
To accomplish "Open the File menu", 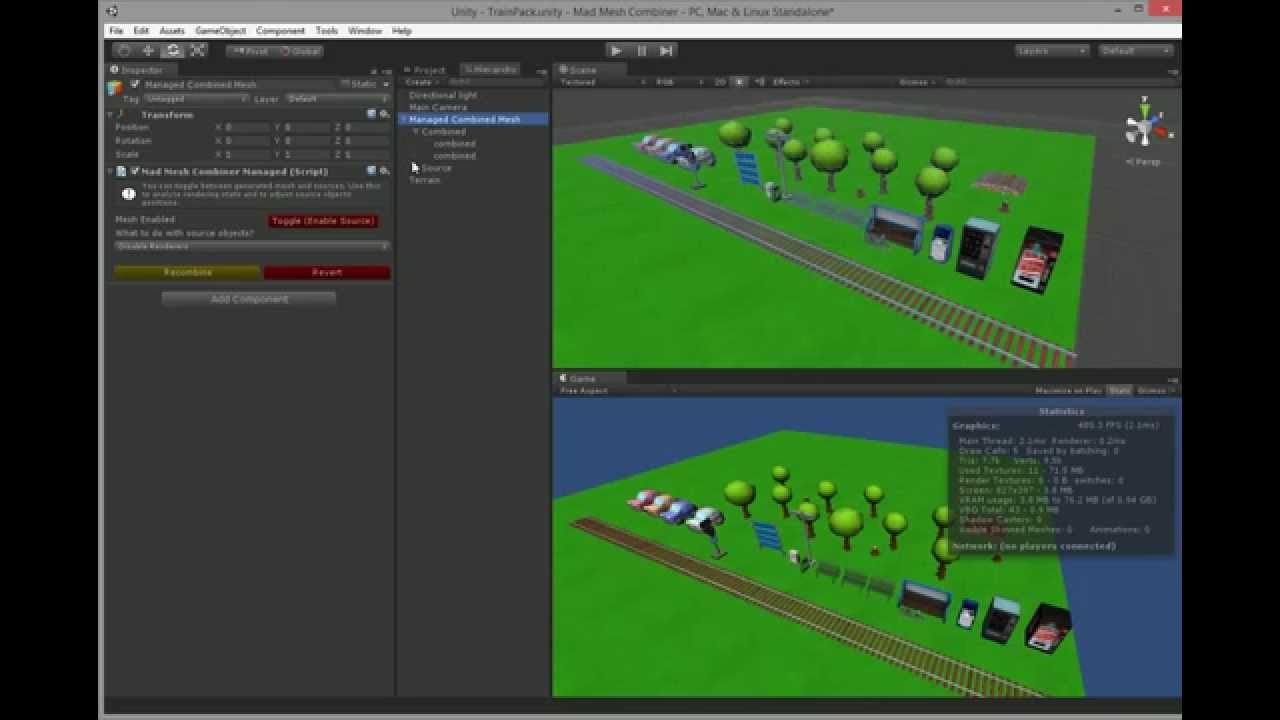I will [x=116, y=31].
